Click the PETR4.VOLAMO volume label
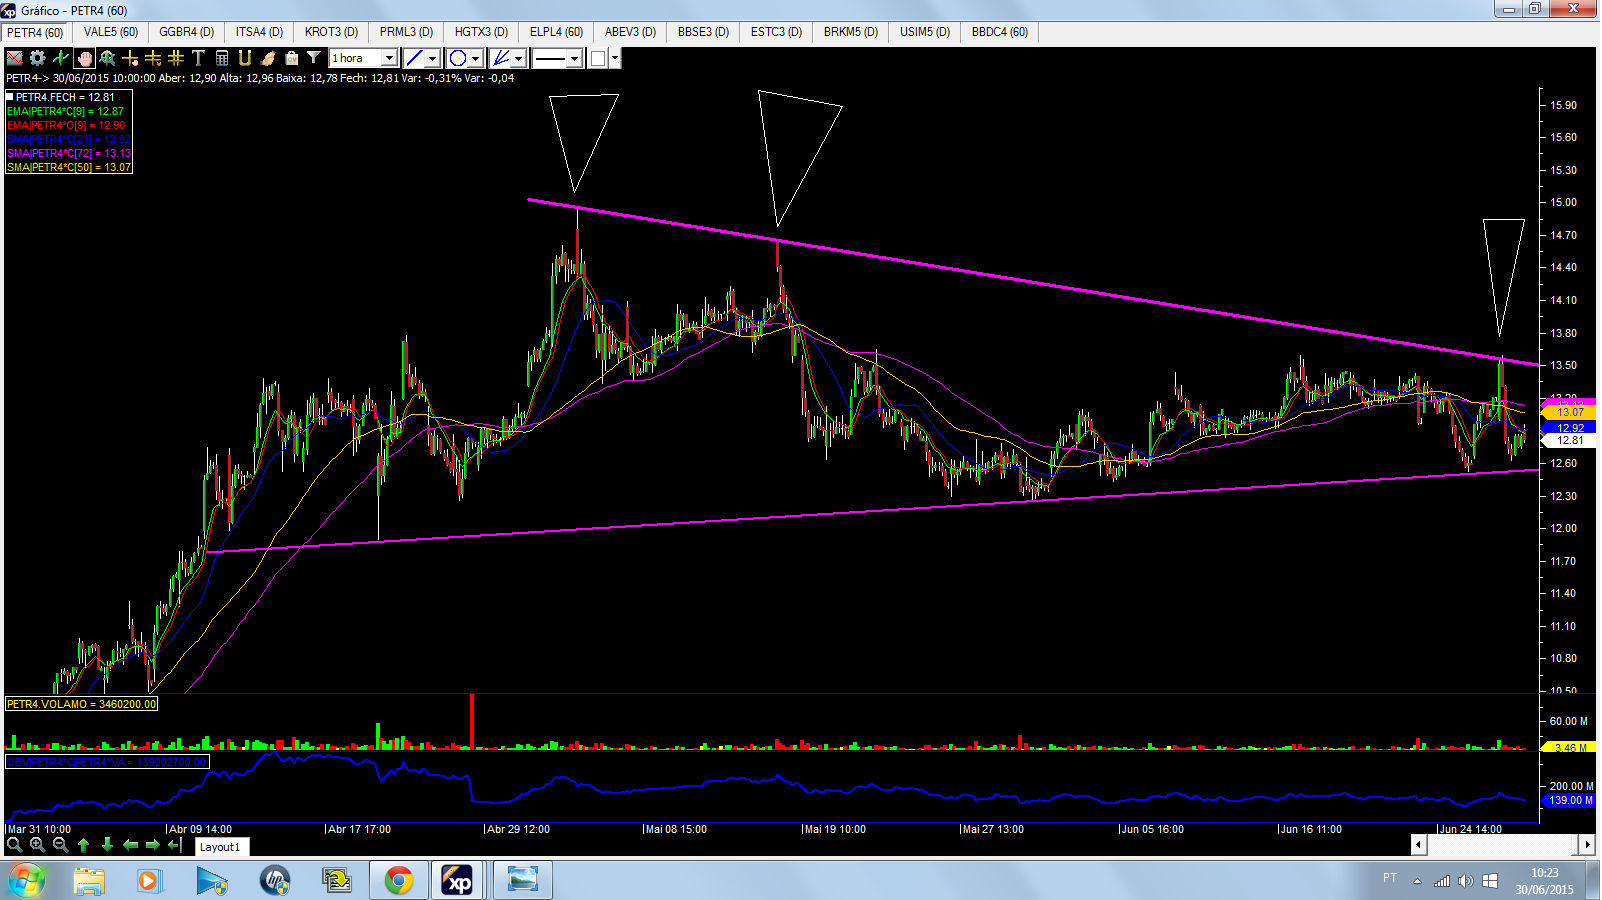This screenshot has height=900, width=1602. pos(82,704)
